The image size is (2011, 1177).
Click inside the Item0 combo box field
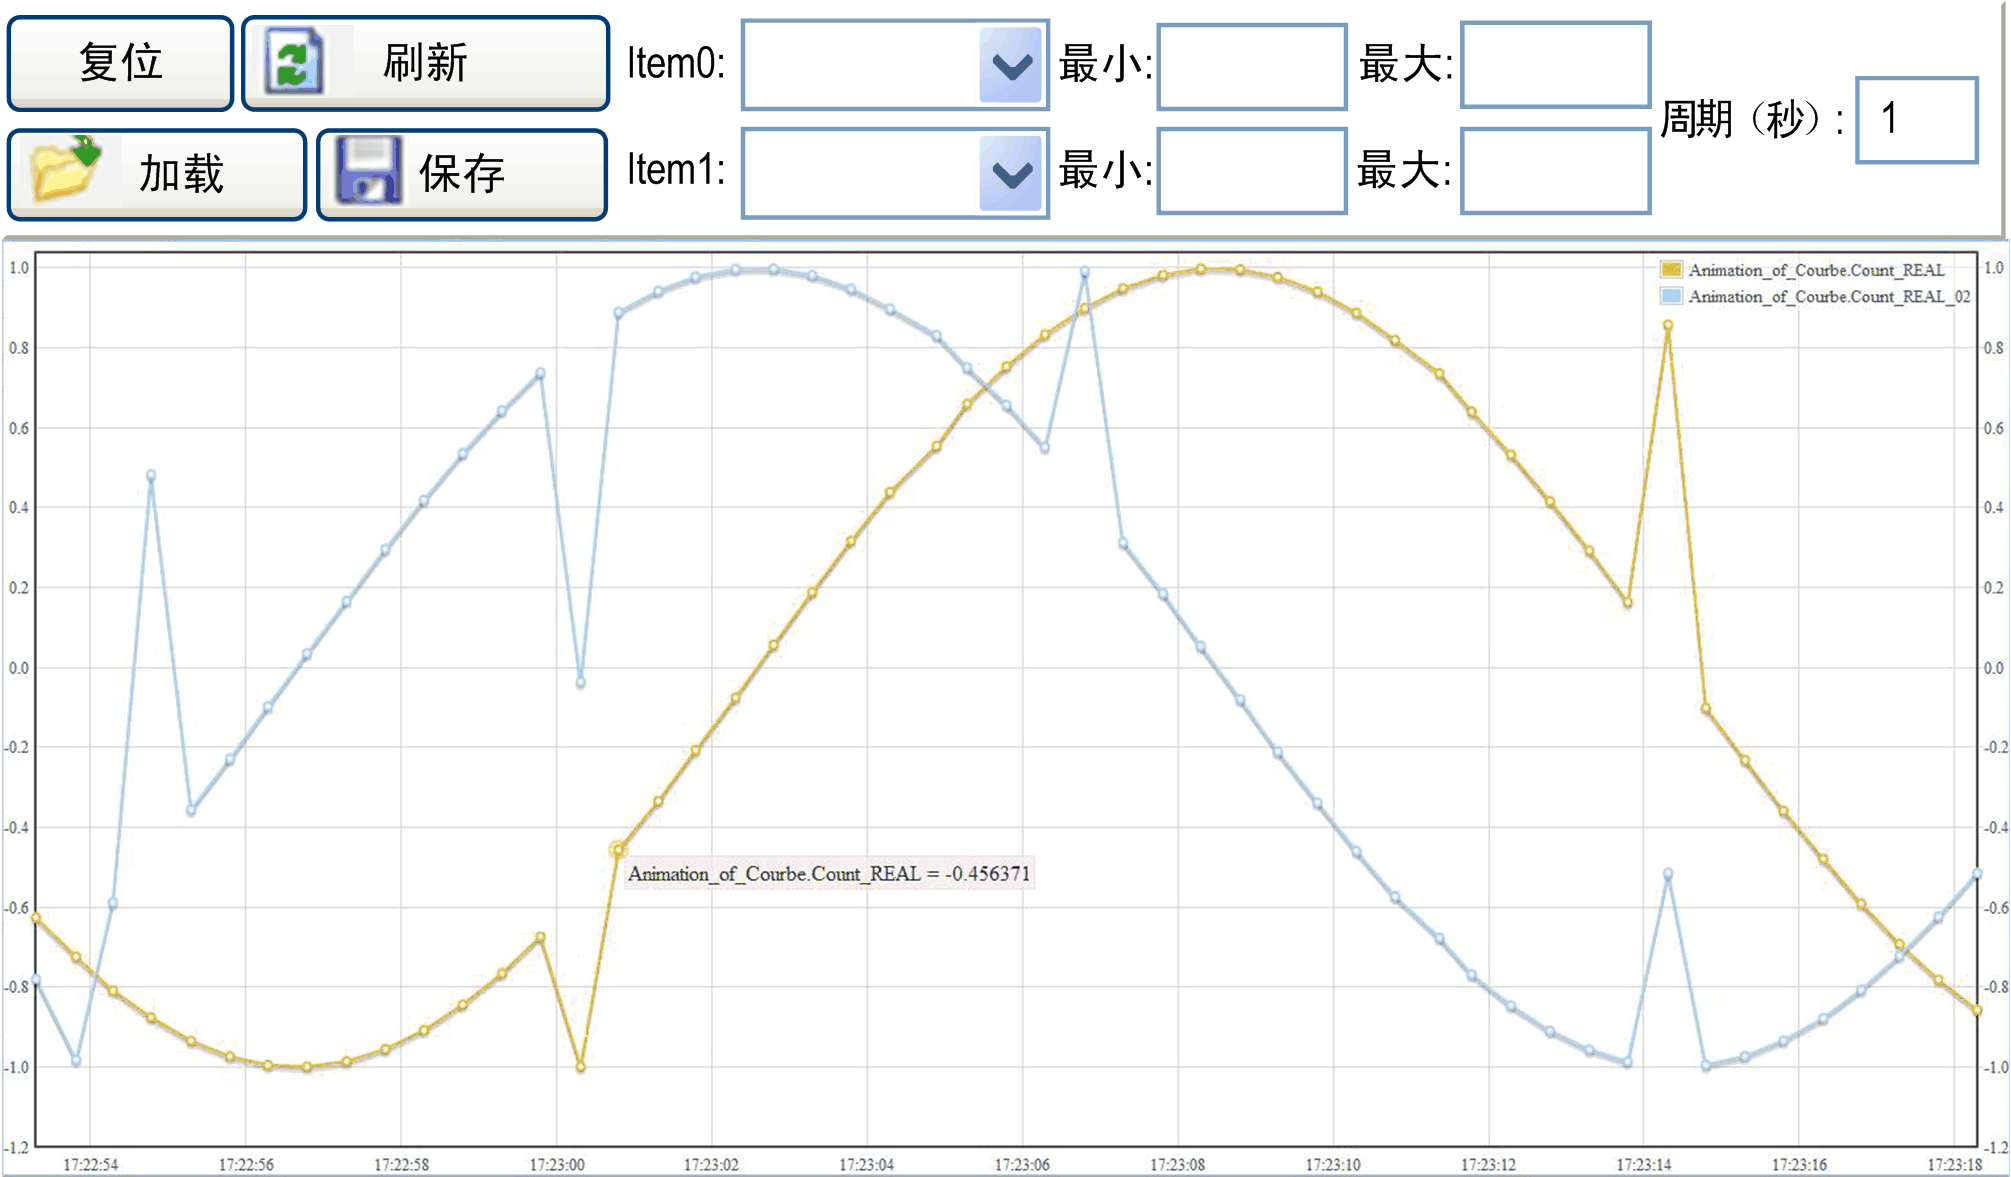pyautogui.click(x=860, y=66)
